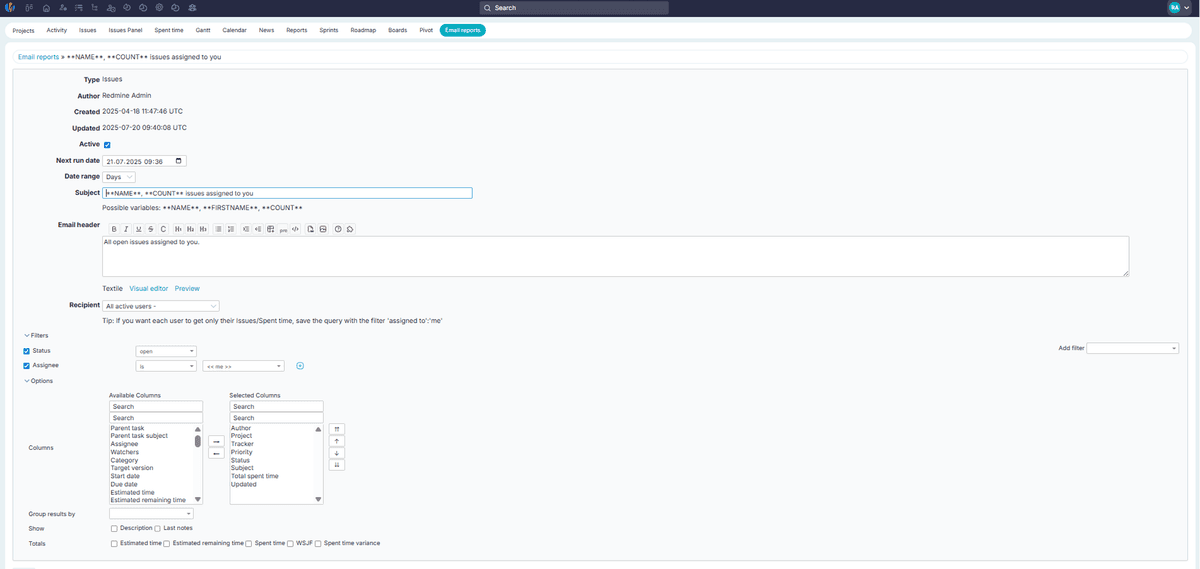Move the selected column right with the arrow
The image size is (1200, 569).
click(216, 441)
